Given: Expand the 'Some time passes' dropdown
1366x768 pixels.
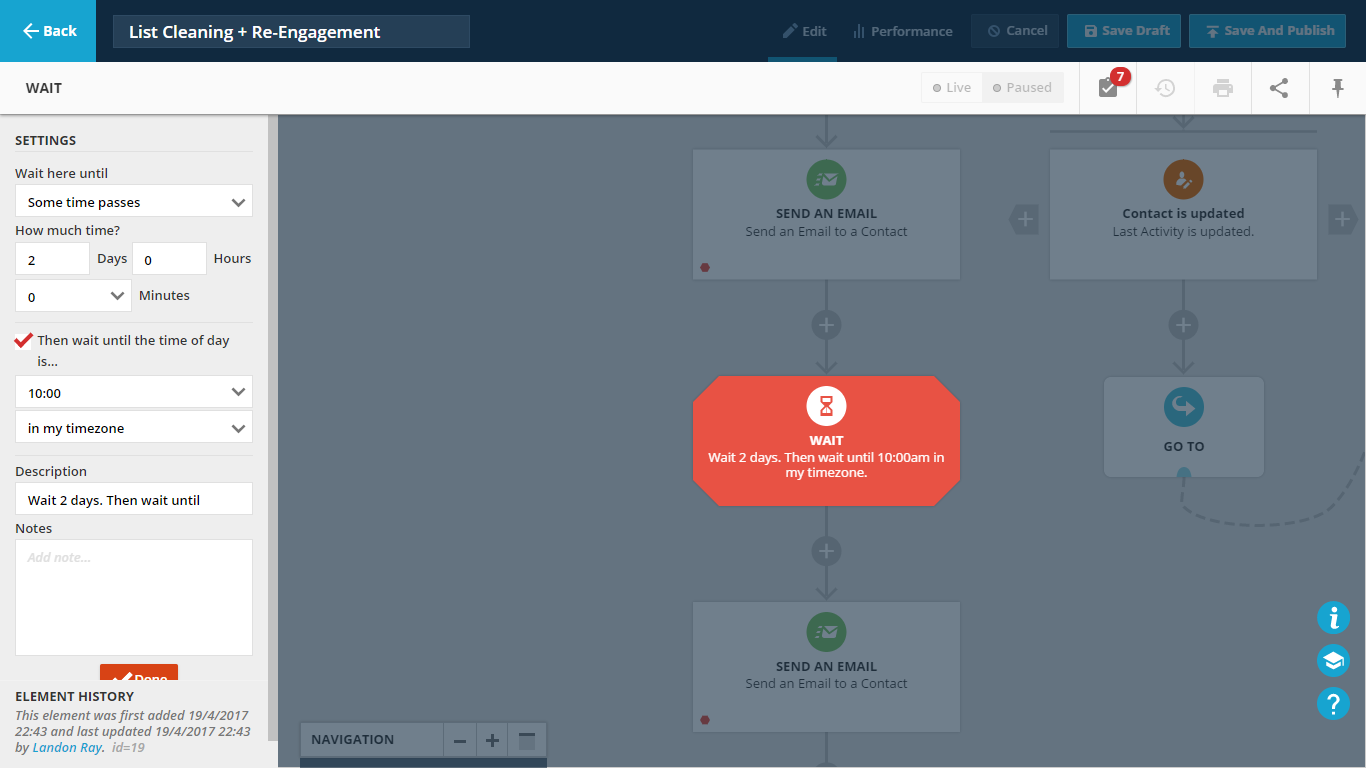Looking at the screenshot, I should click(x=134, y=202).
